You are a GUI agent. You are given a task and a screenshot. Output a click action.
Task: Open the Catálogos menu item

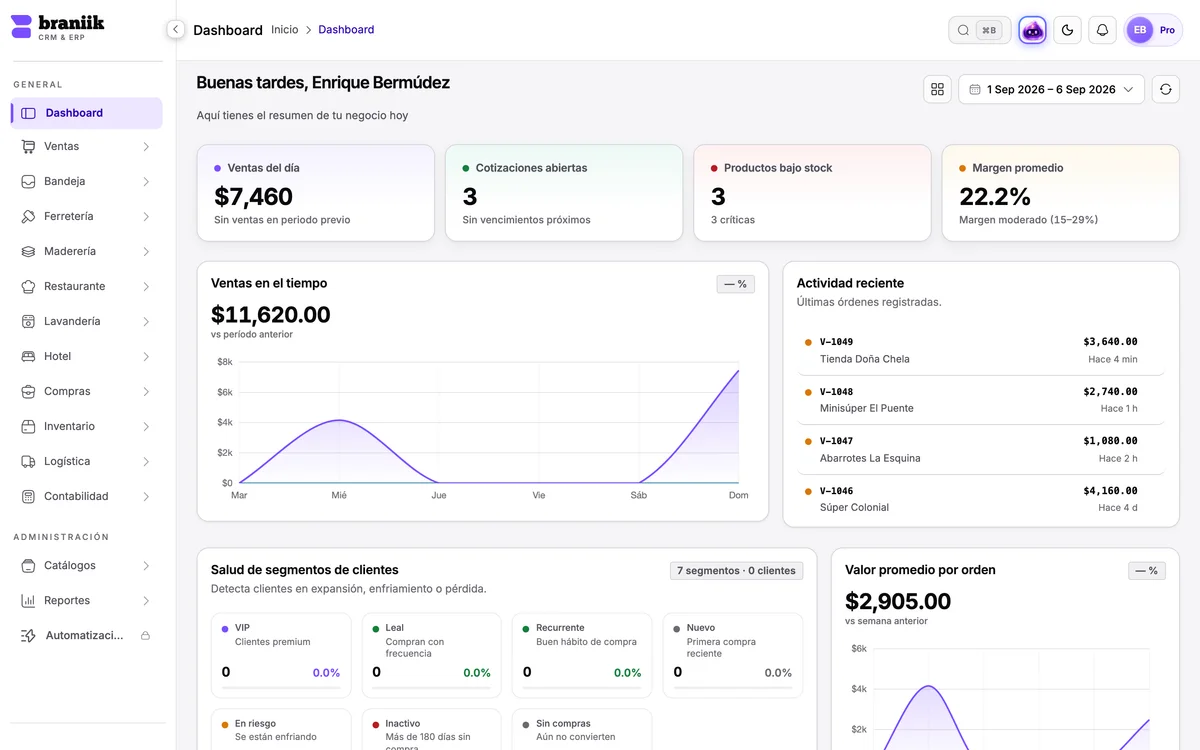87,565
